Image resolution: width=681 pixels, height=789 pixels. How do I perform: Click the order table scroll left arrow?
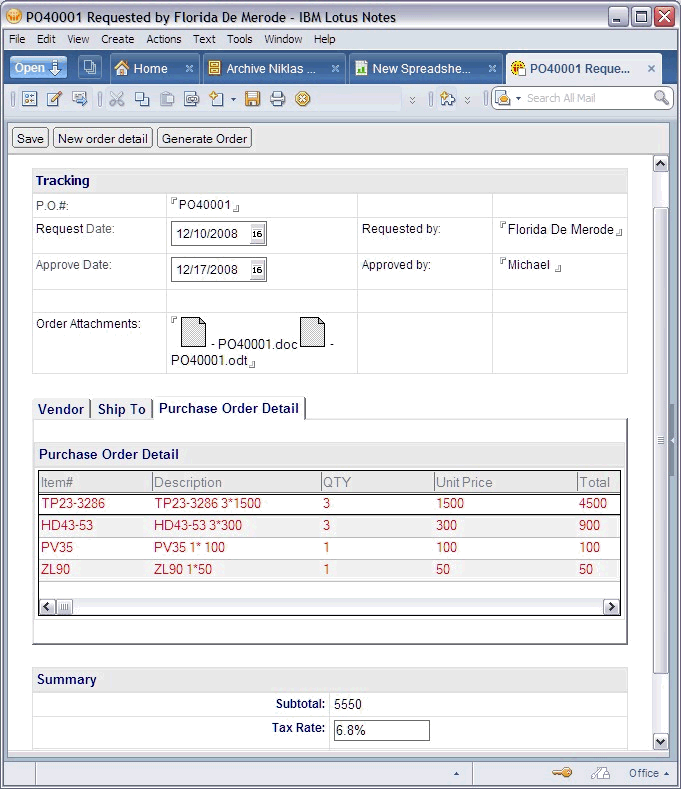point(47,607)
